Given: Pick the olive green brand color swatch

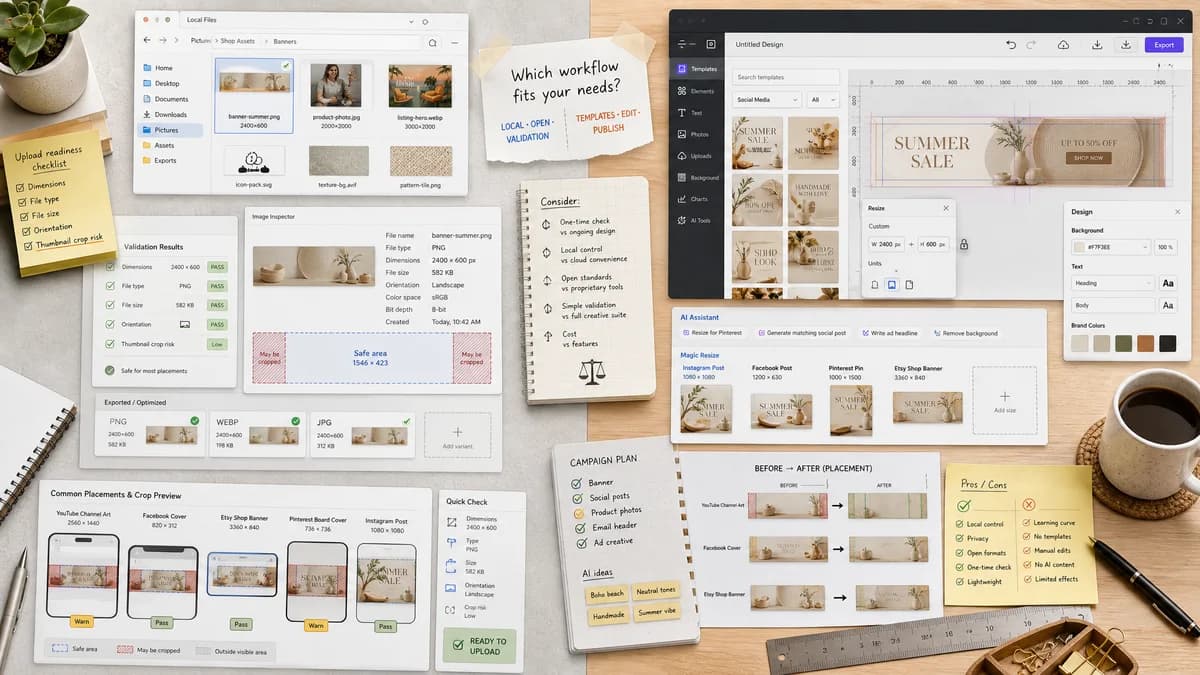Looking at the screenshot, I should pyautogui.click(x=1123, y=343).
